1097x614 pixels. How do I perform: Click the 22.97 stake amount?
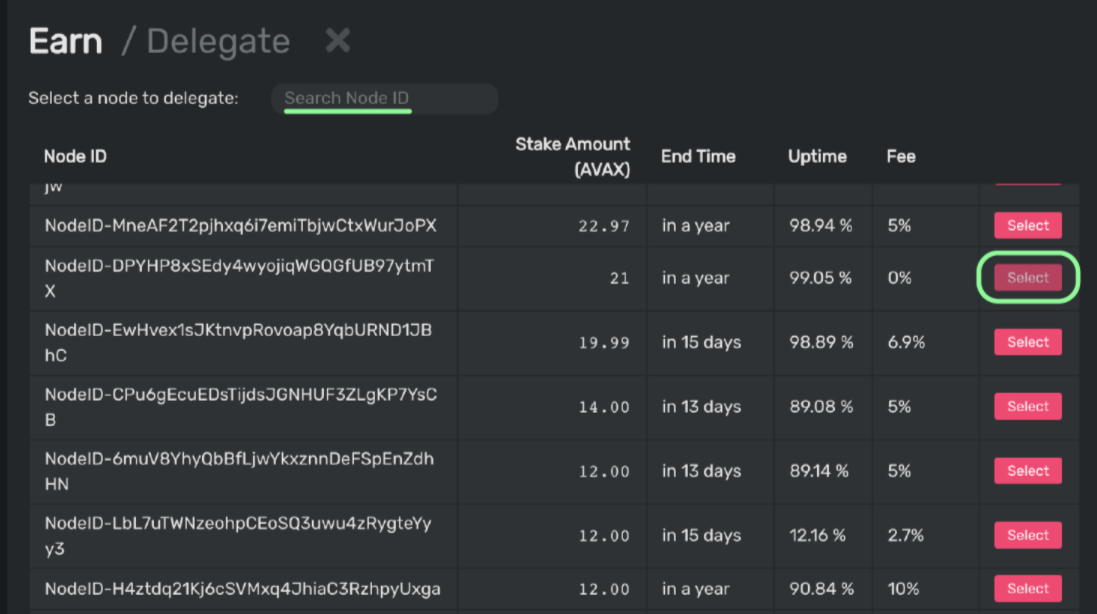604,227
